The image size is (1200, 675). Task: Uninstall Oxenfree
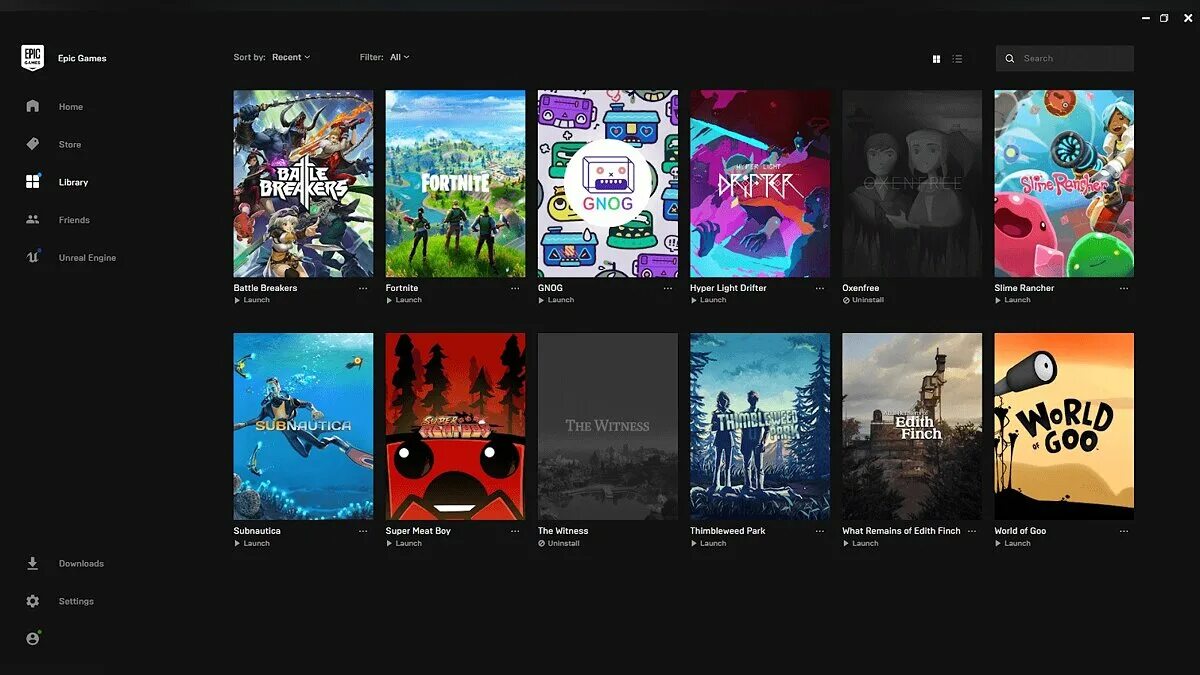(x=863, y=300)
